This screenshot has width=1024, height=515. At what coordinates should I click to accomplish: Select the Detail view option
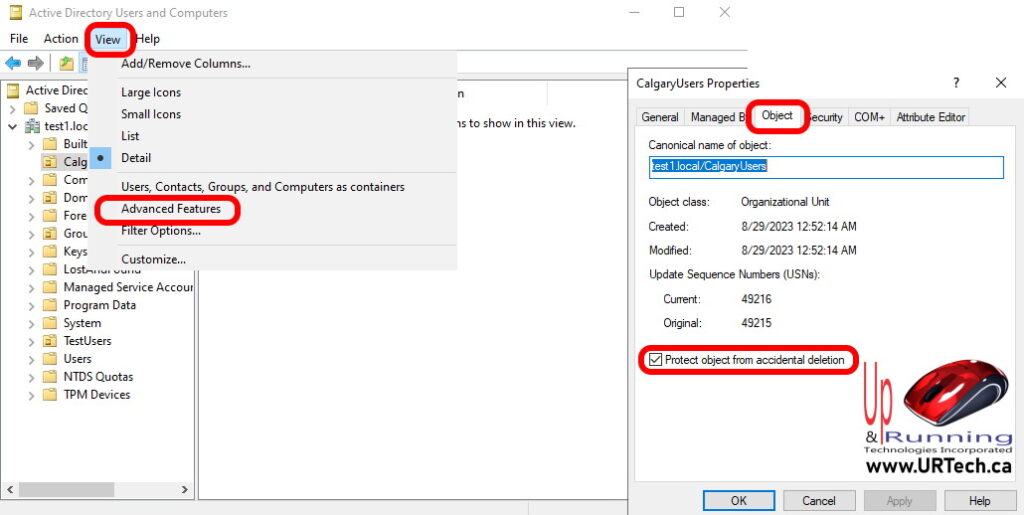tap(136, 158)
